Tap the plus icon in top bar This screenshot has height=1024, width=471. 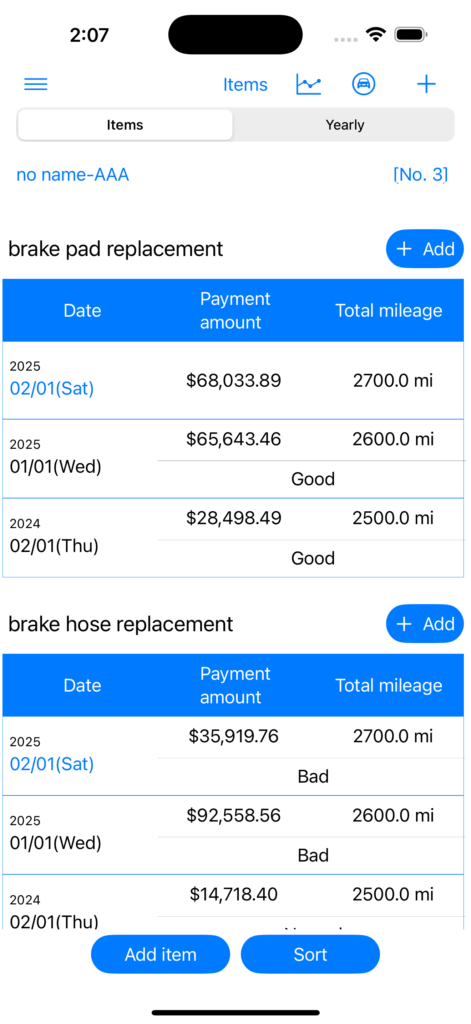pyautogui.click(x=426, y=84)
